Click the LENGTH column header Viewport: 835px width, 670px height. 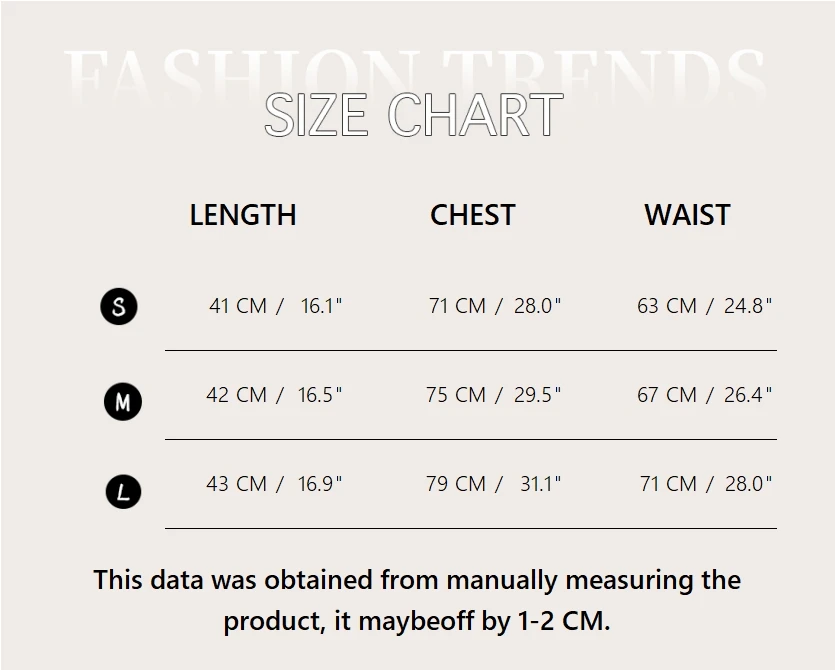click(243, 215)
